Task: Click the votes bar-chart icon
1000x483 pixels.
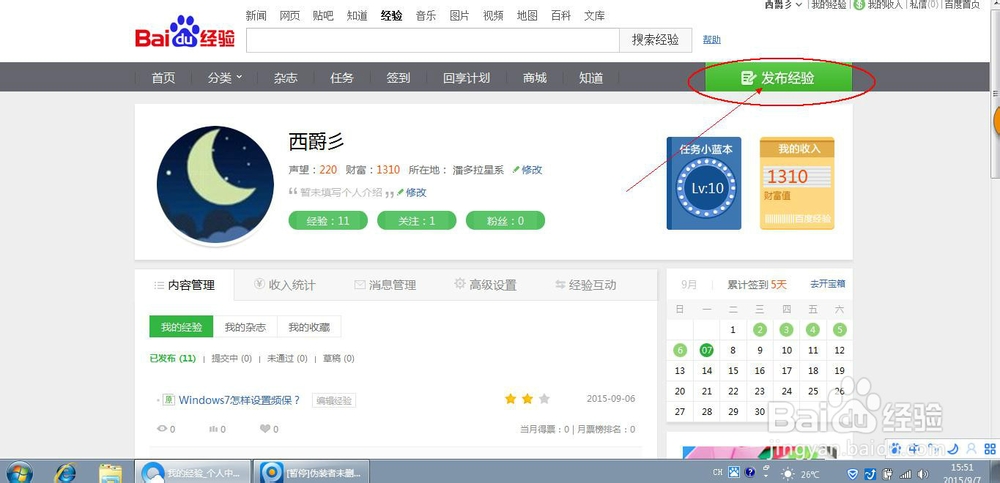Action: click(214, 429)
